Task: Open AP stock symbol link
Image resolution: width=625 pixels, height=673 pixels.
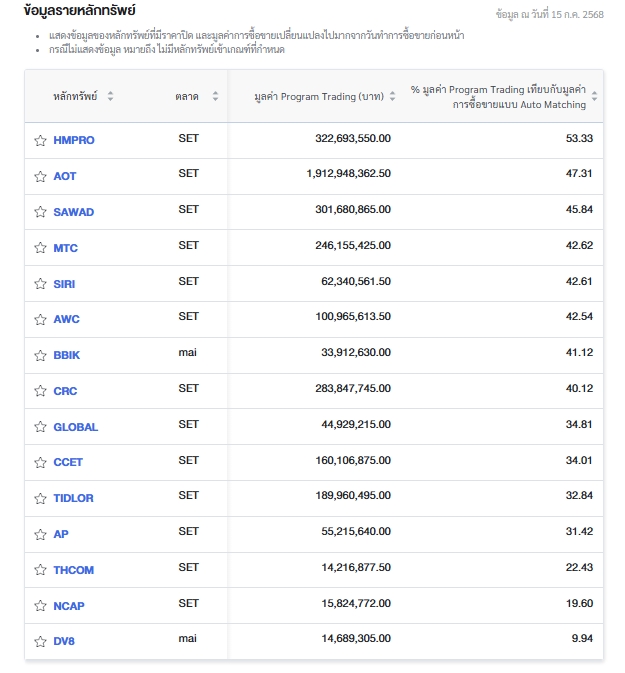Action: [x=61, y=535]
